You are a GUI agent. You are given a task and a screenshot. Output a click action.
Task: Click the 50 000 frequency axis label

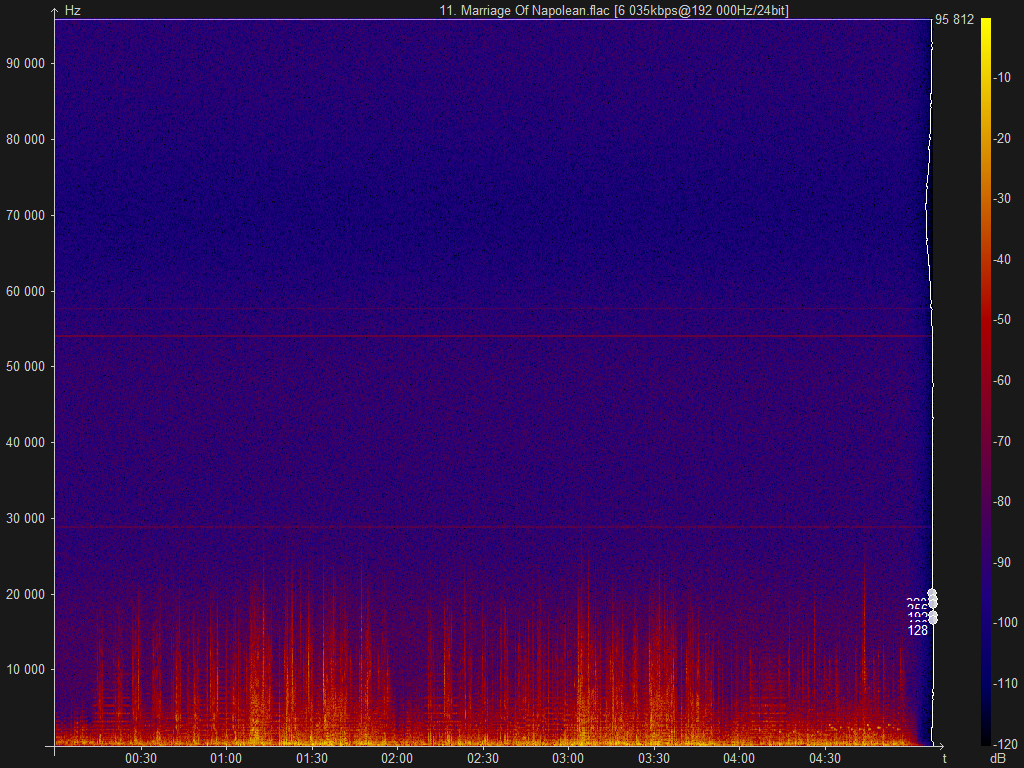tap(26, 366)
